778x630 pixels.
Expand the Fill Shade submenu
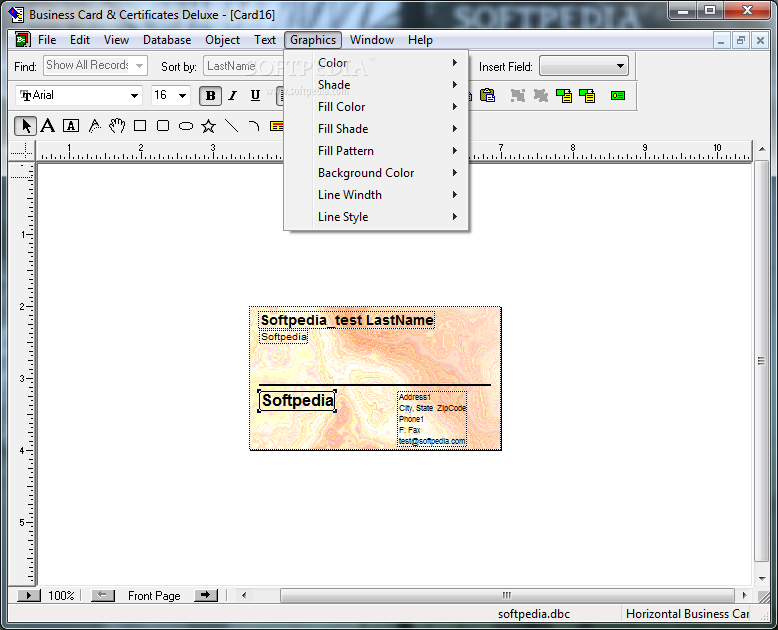click(376, 129)
